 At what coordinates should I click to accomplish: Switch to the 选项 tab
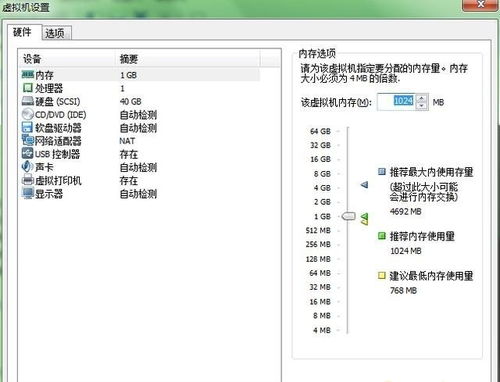coord(56,33)
